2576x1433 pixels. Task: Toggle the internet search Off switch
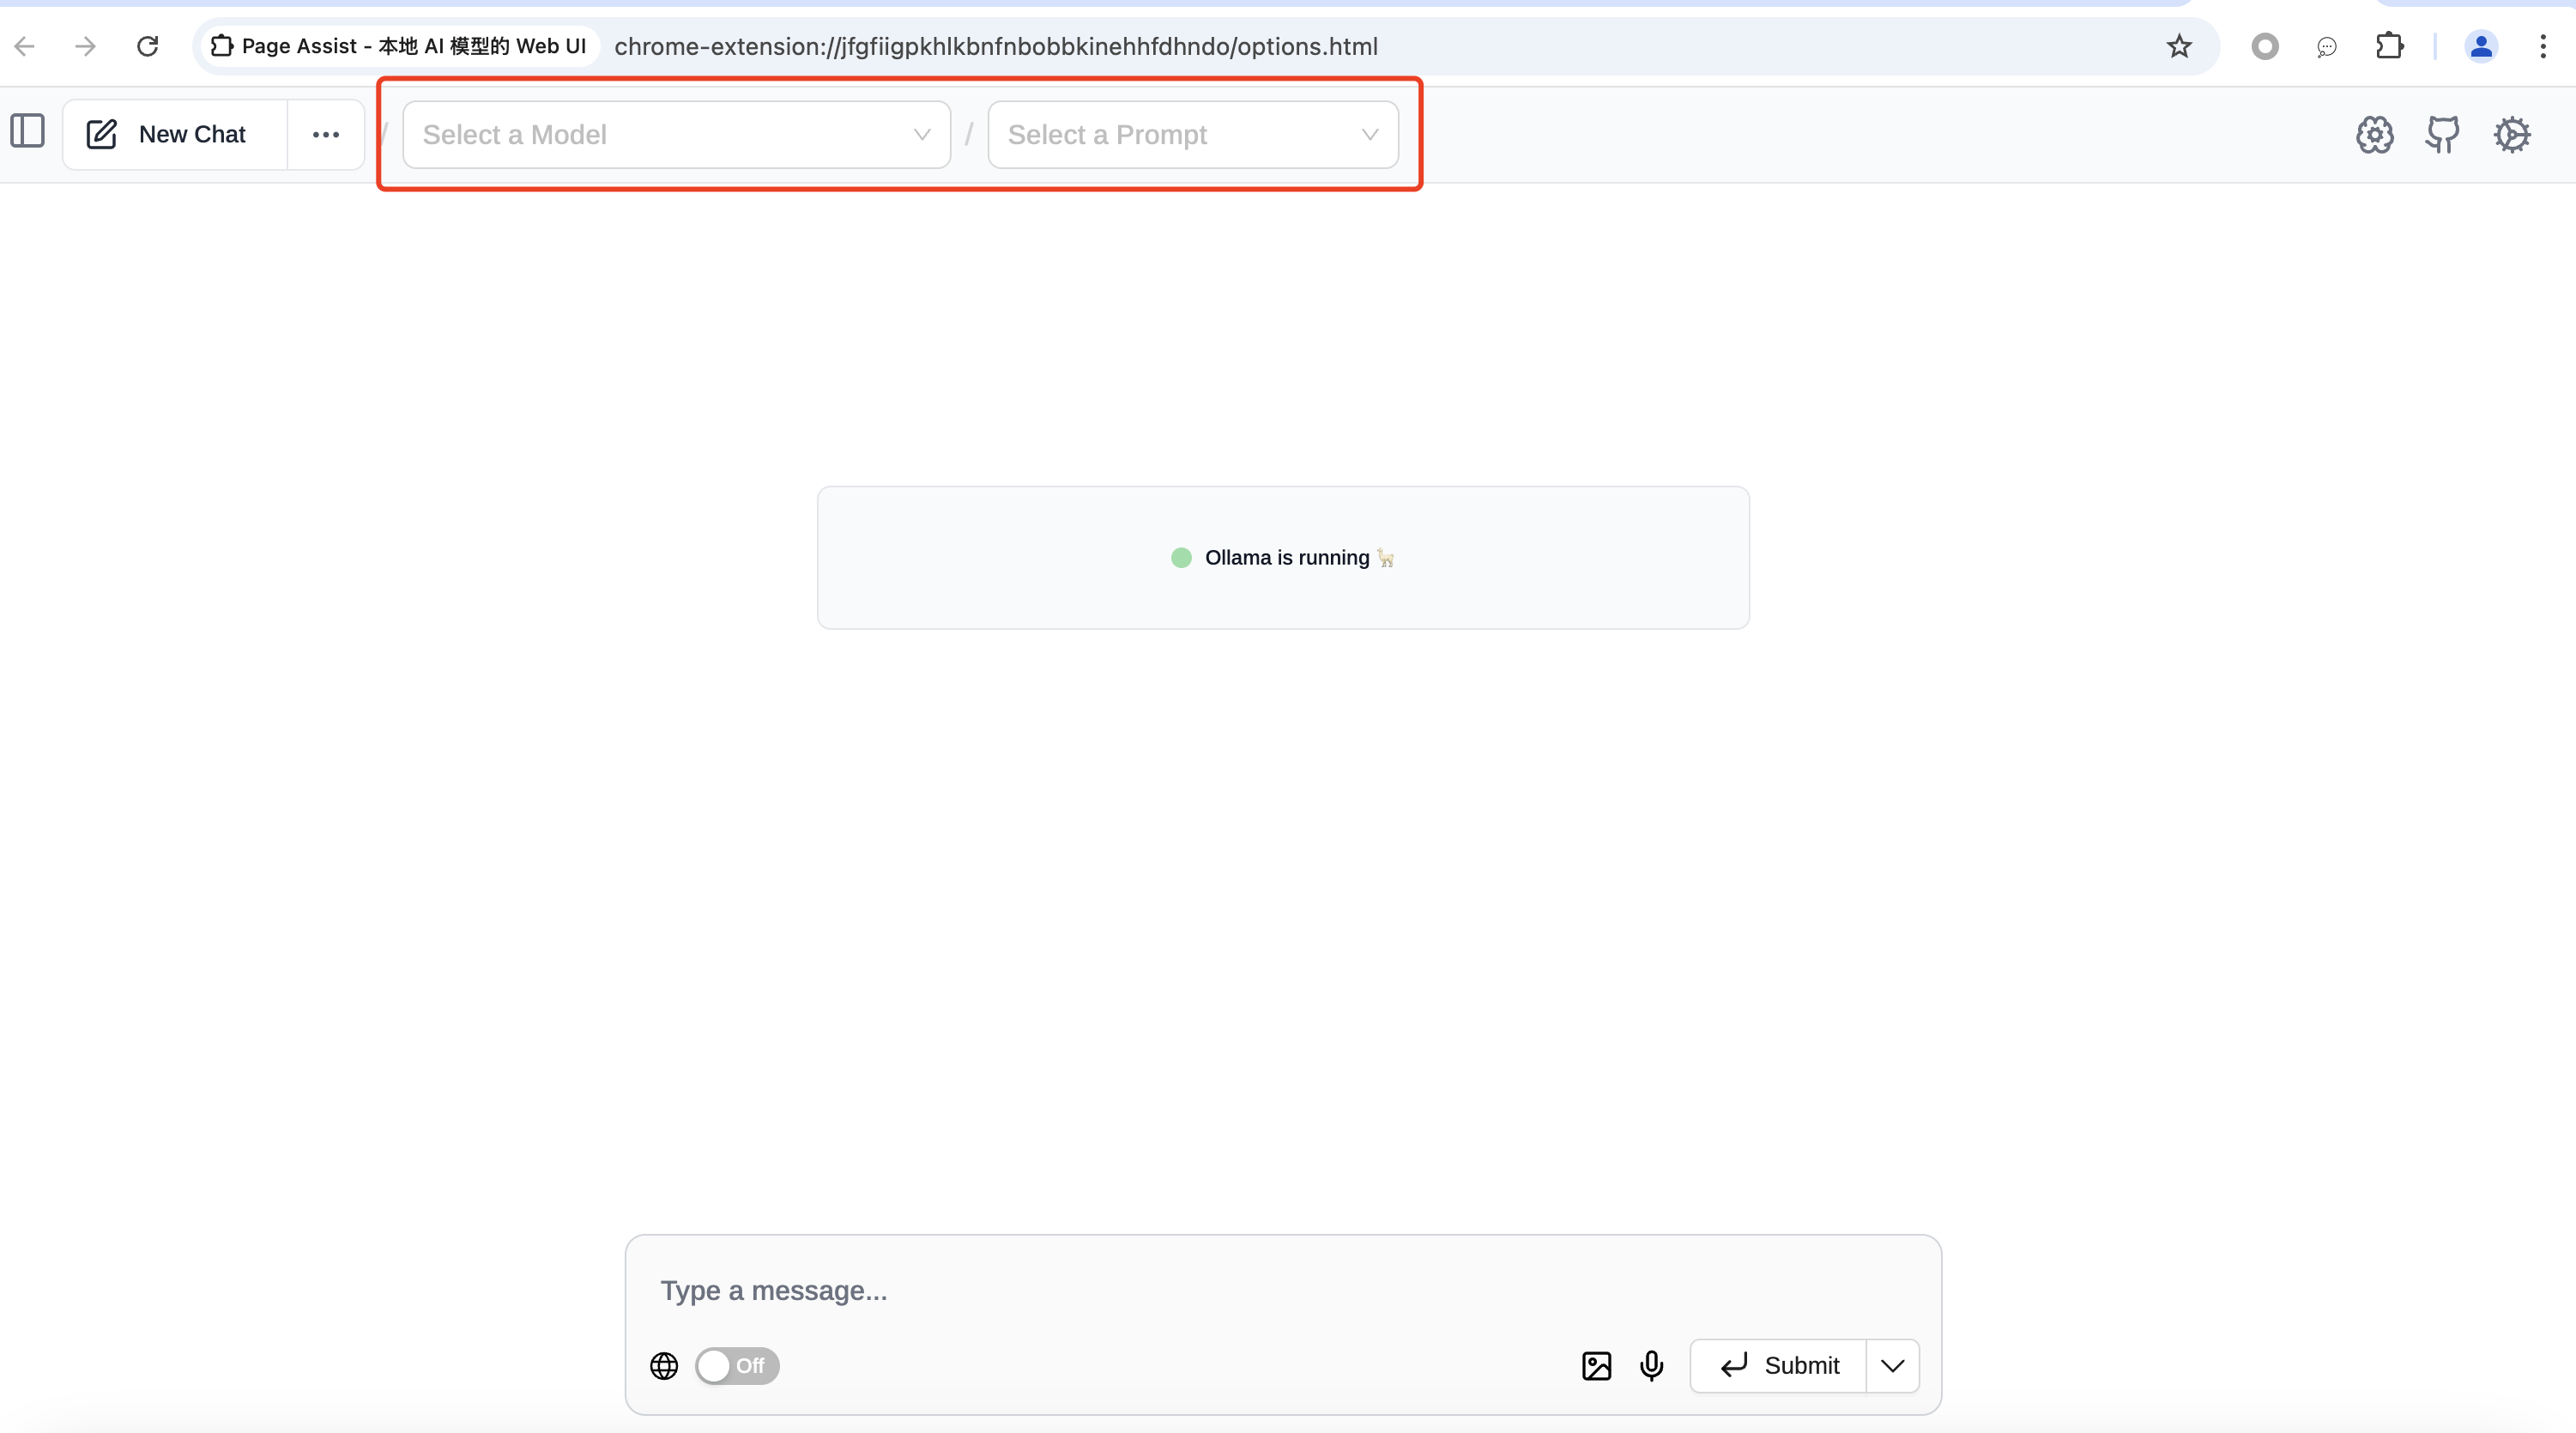click(x=737, y=1365)
